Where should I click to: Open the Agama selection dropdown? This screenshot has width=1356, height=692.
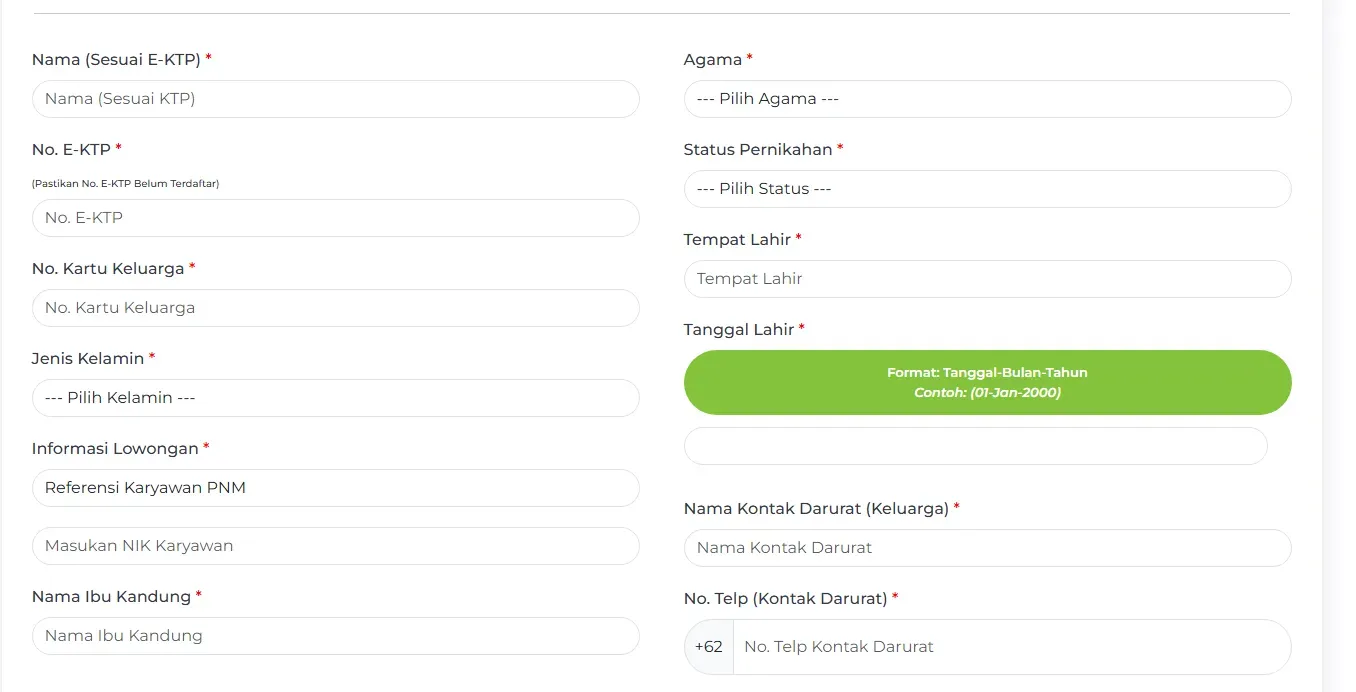pos(986,99)
